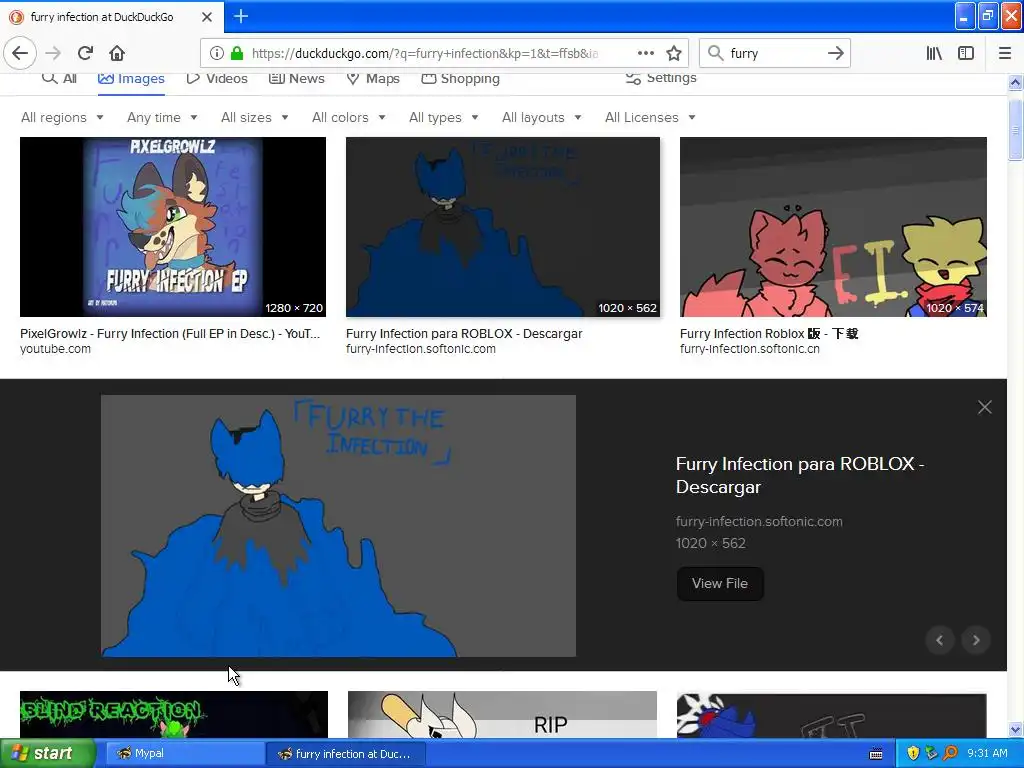1024x768 pixels.
Task: Expand the All regions filter
Action: (62, 118)
